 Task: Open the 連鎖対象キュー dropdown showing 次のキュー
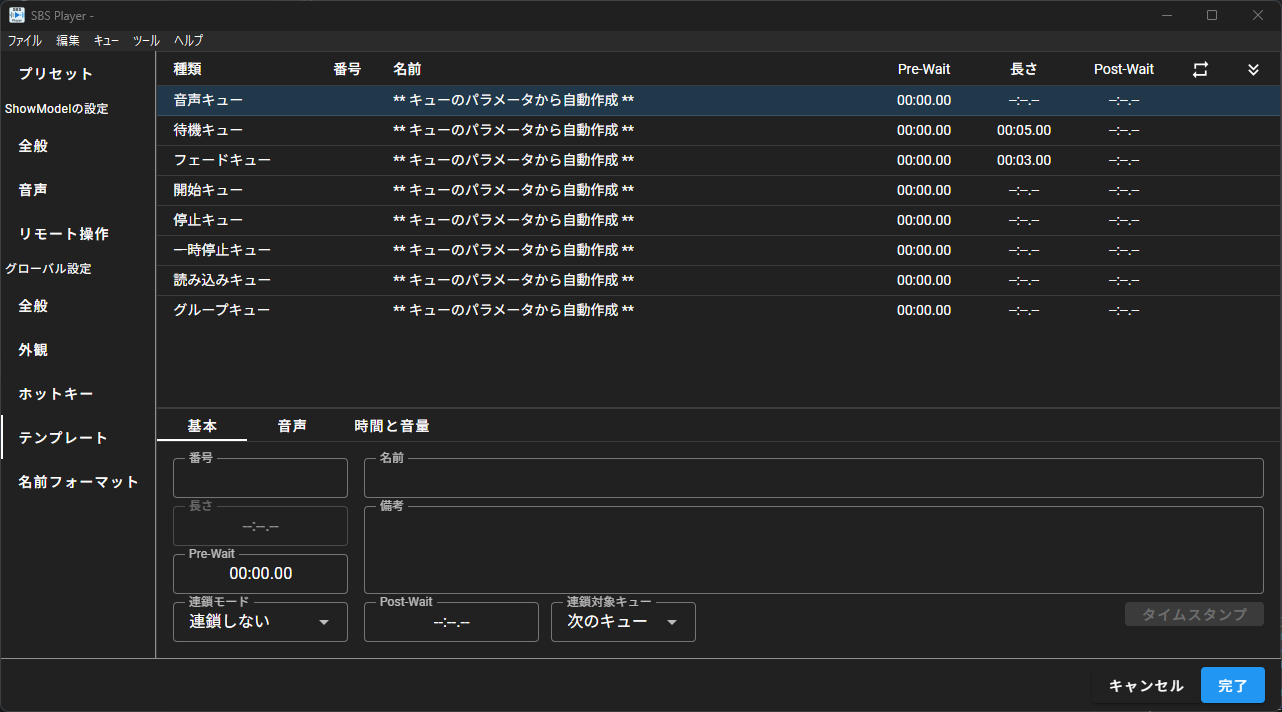(622, 621)
